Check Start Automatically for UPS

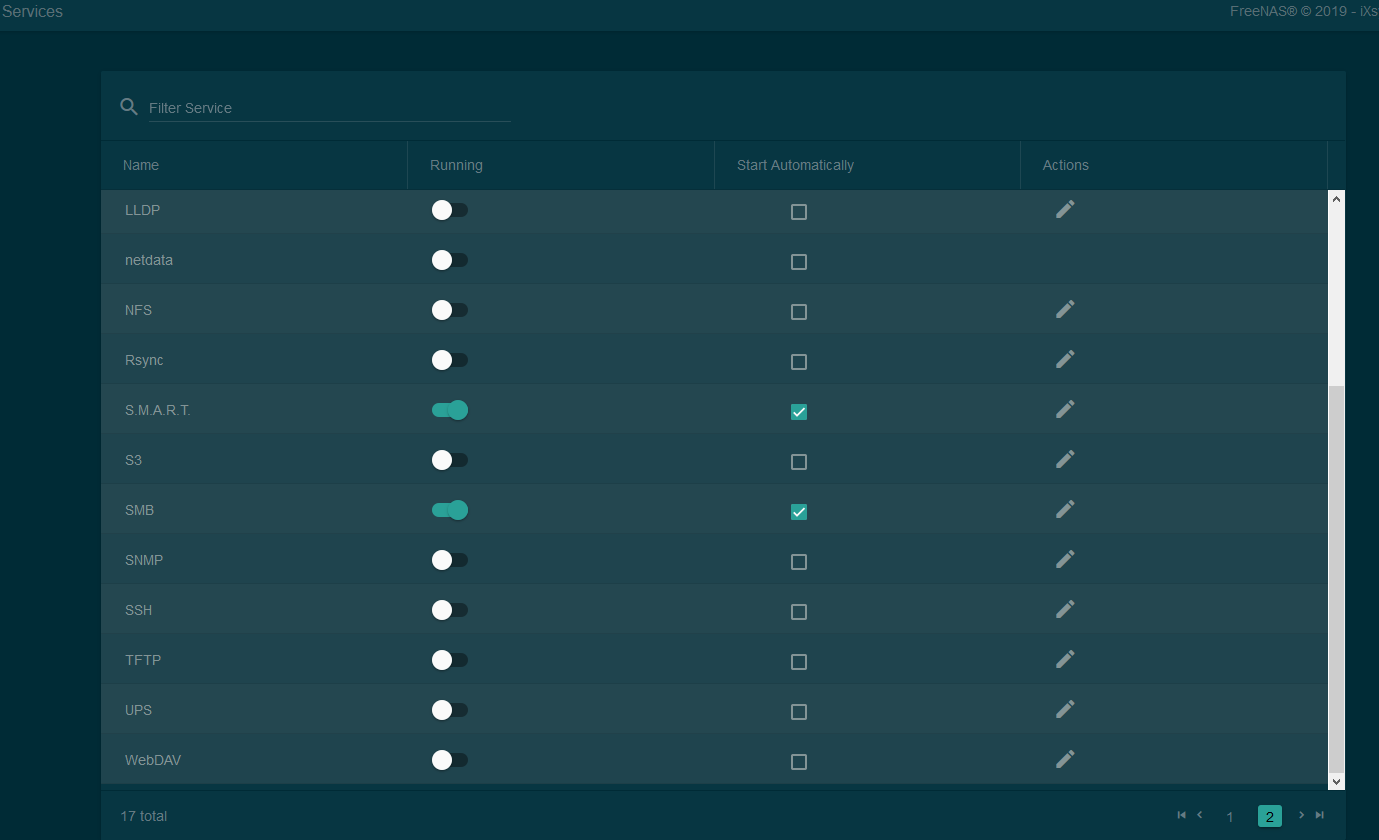coord(799,712)
